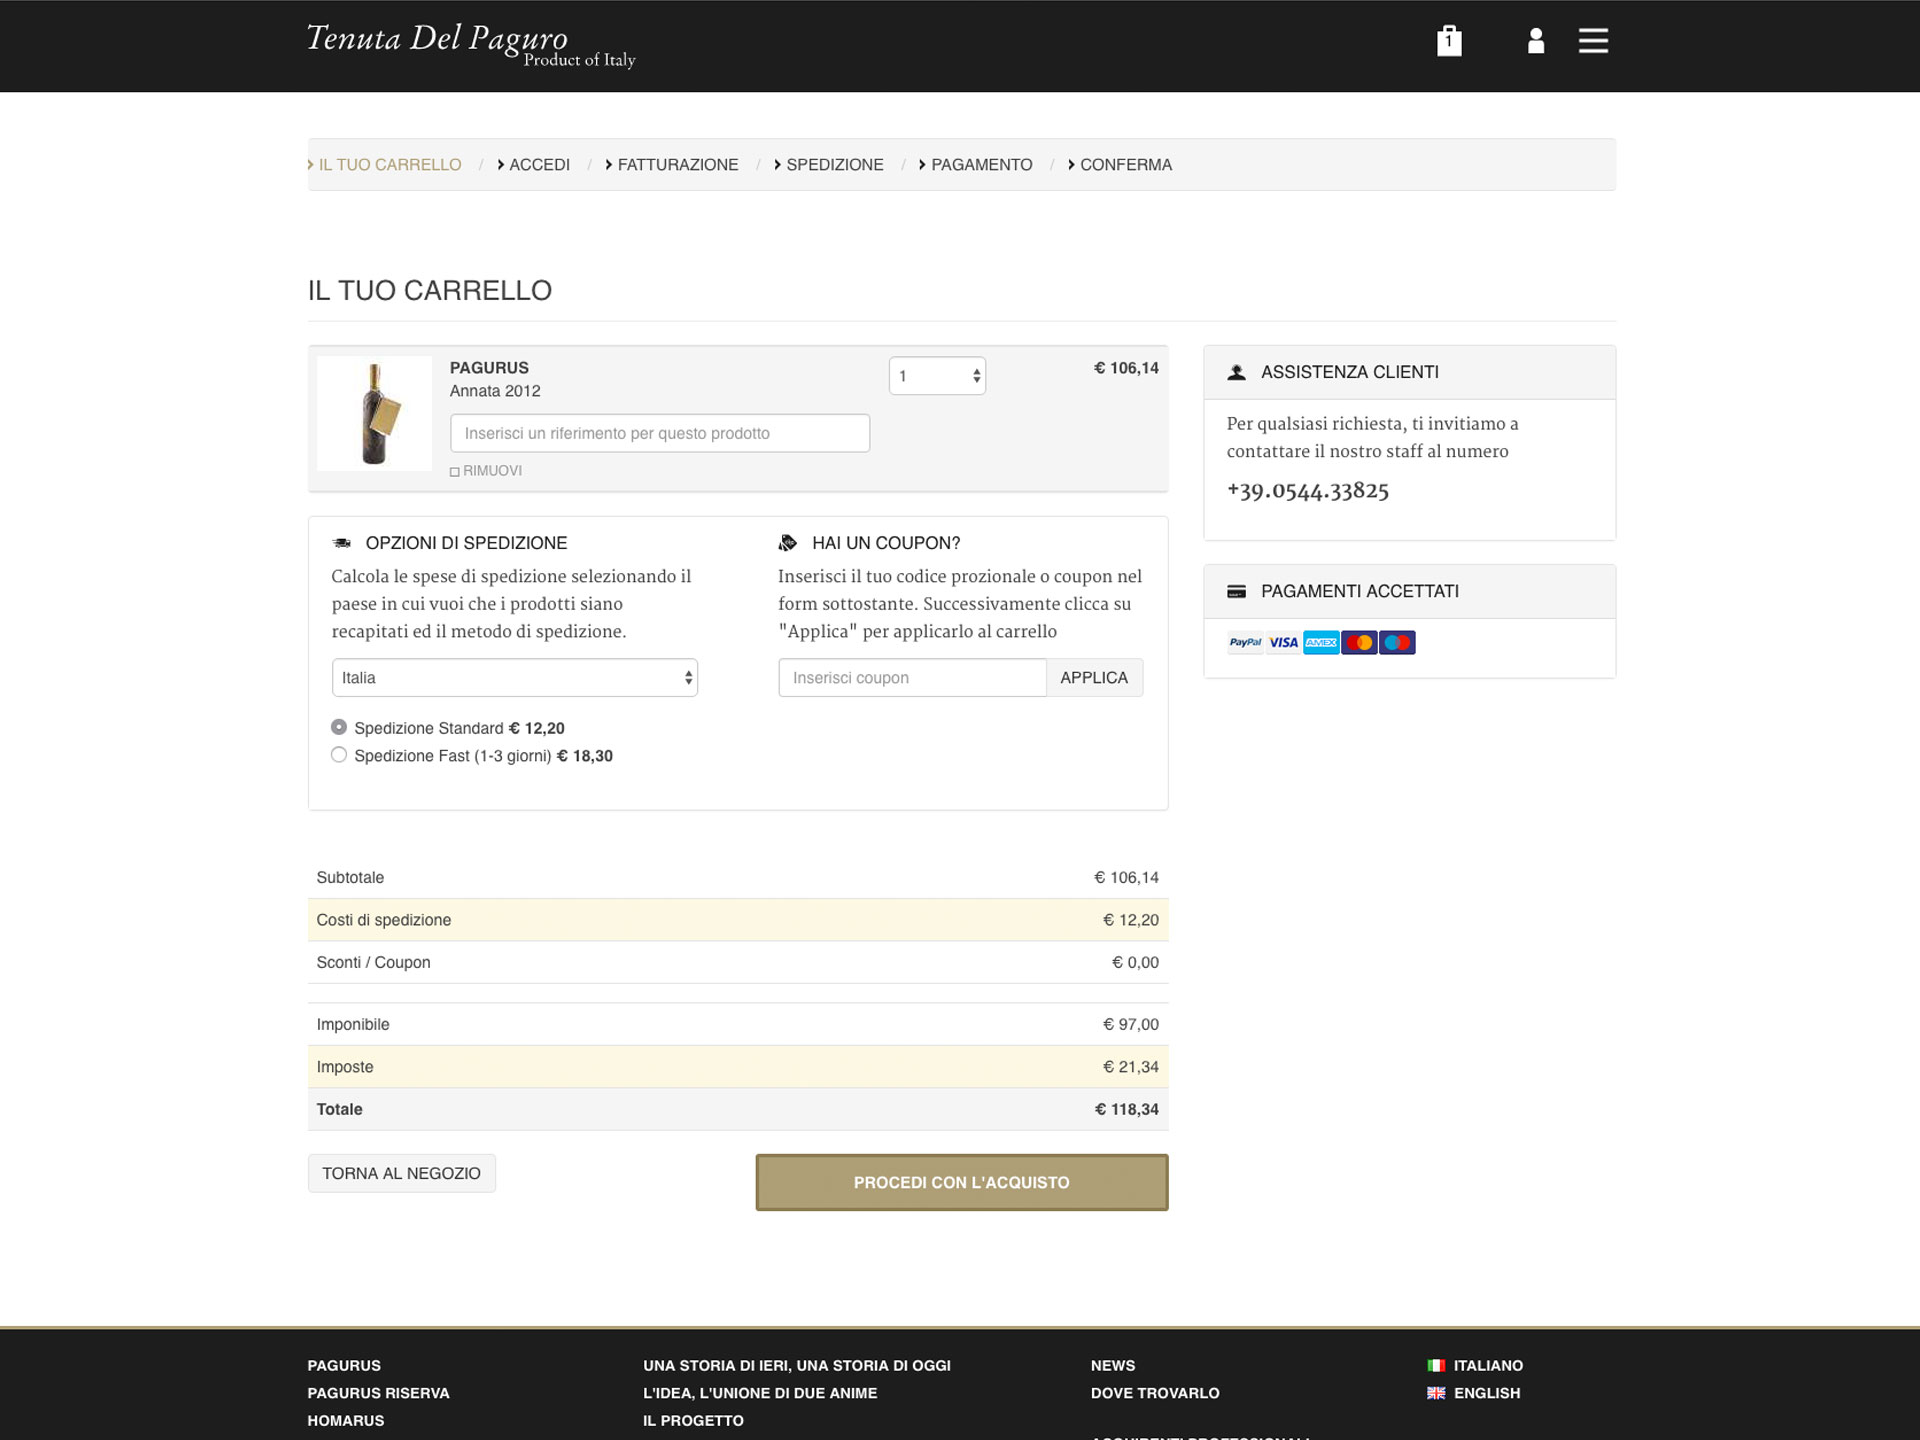Click the Sconti / Coupon row label
The width and height of the screenshot is (1920, 1440).
(373, 962)
